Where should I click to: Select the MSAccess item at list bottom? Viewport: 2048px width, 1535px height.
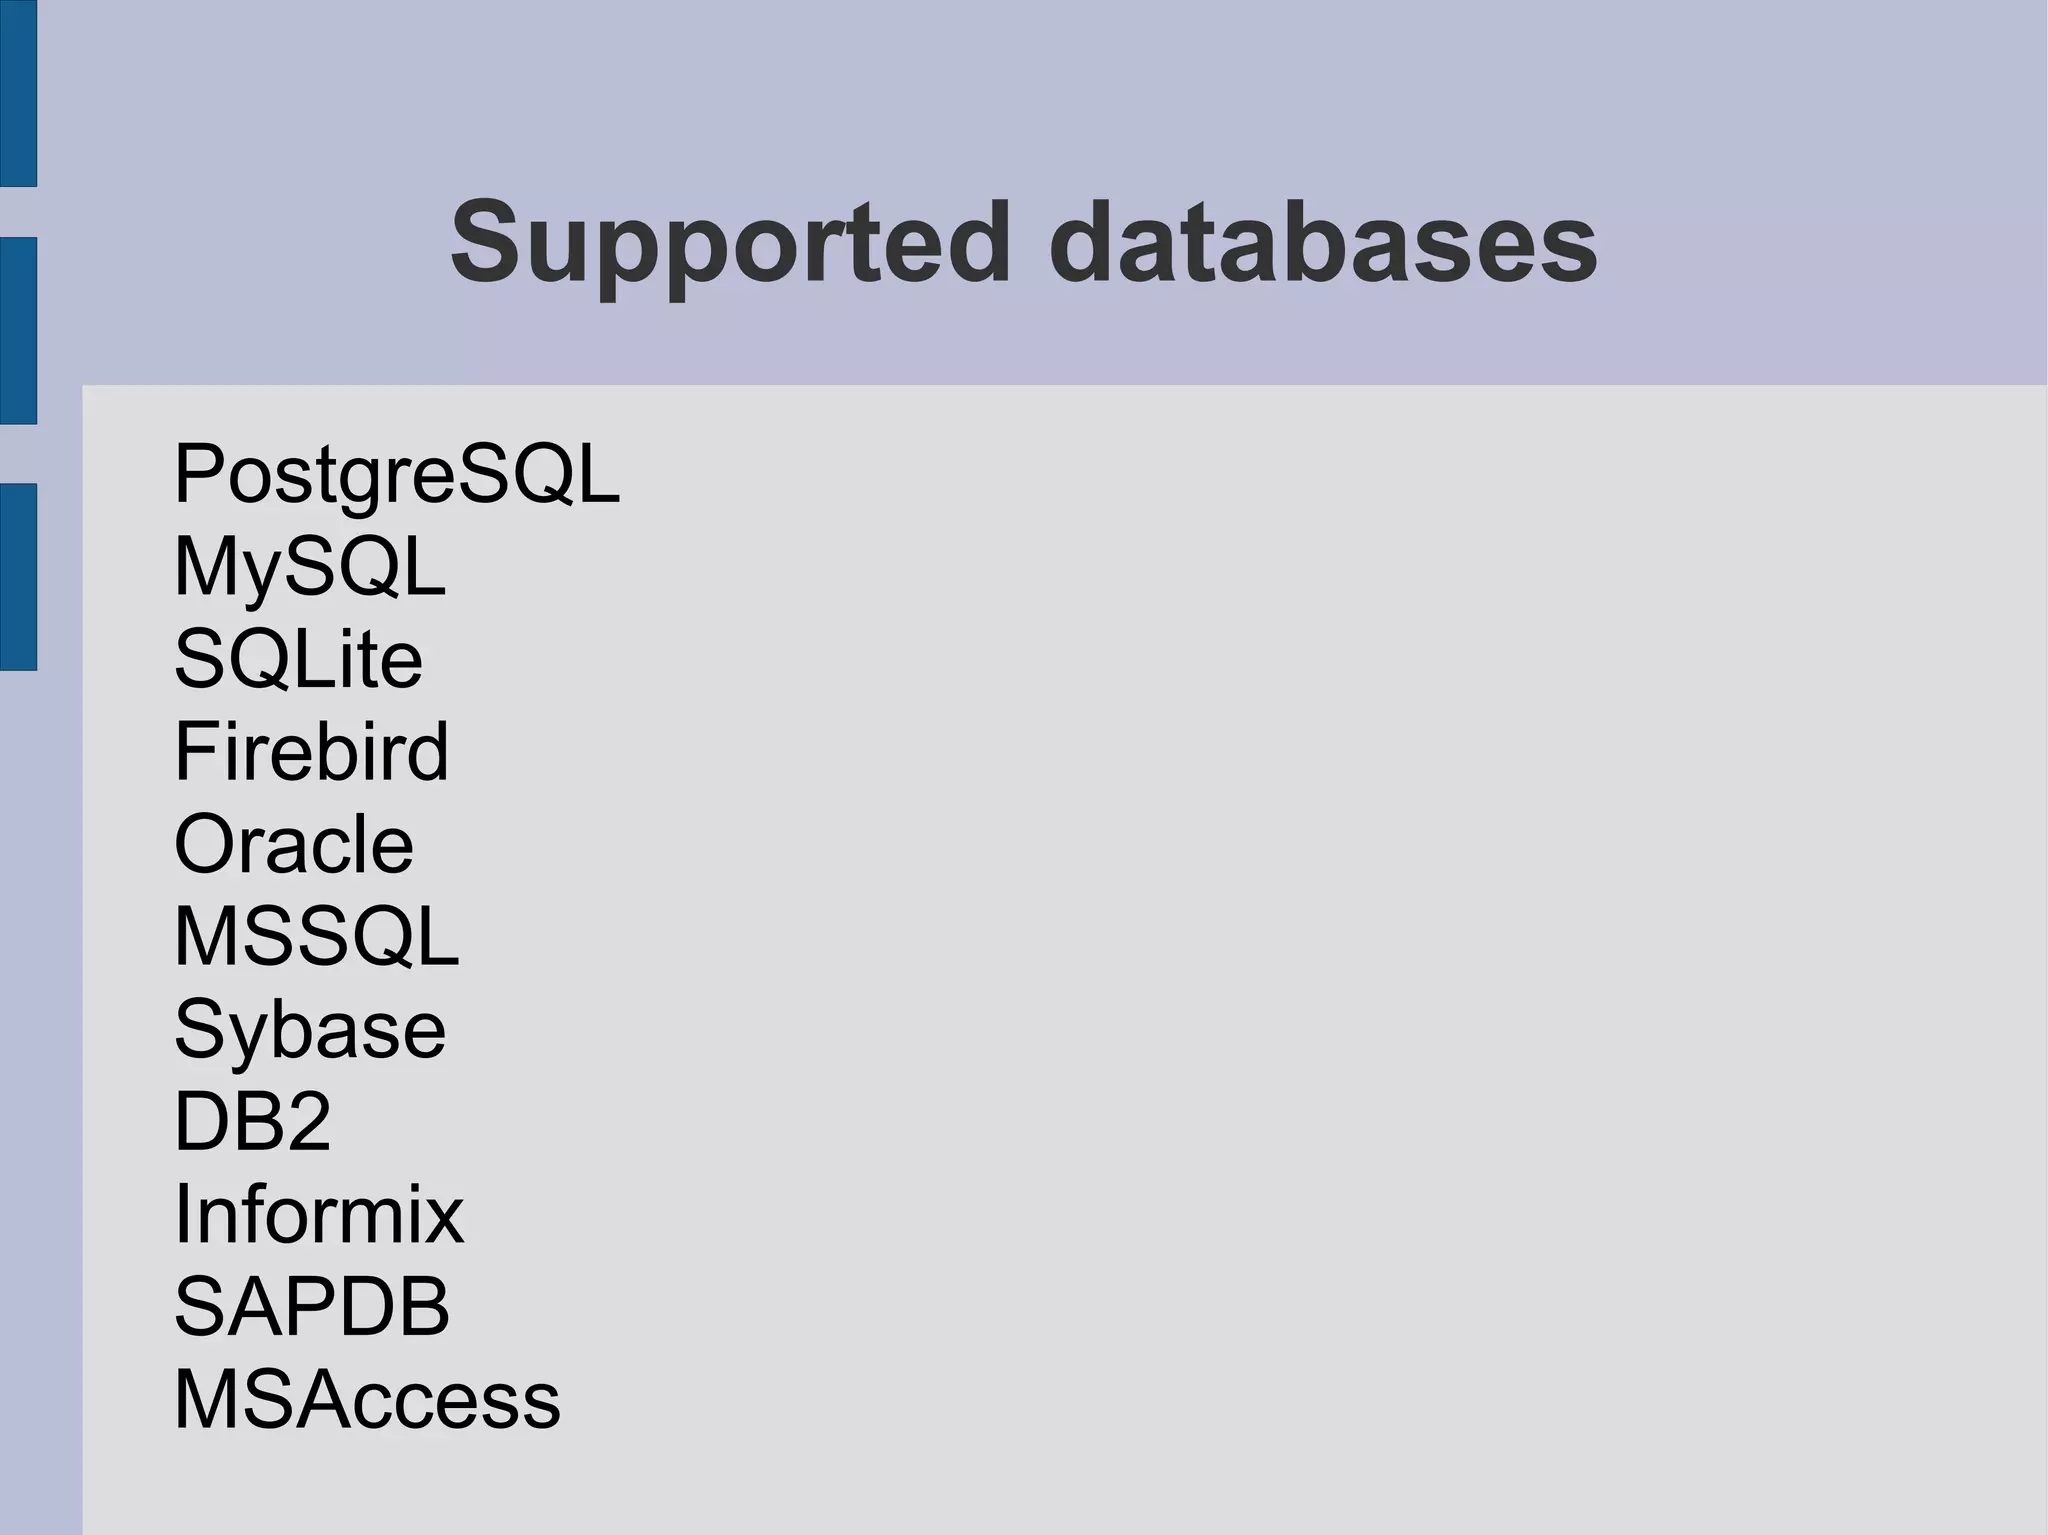click(x=367, y=1399)
